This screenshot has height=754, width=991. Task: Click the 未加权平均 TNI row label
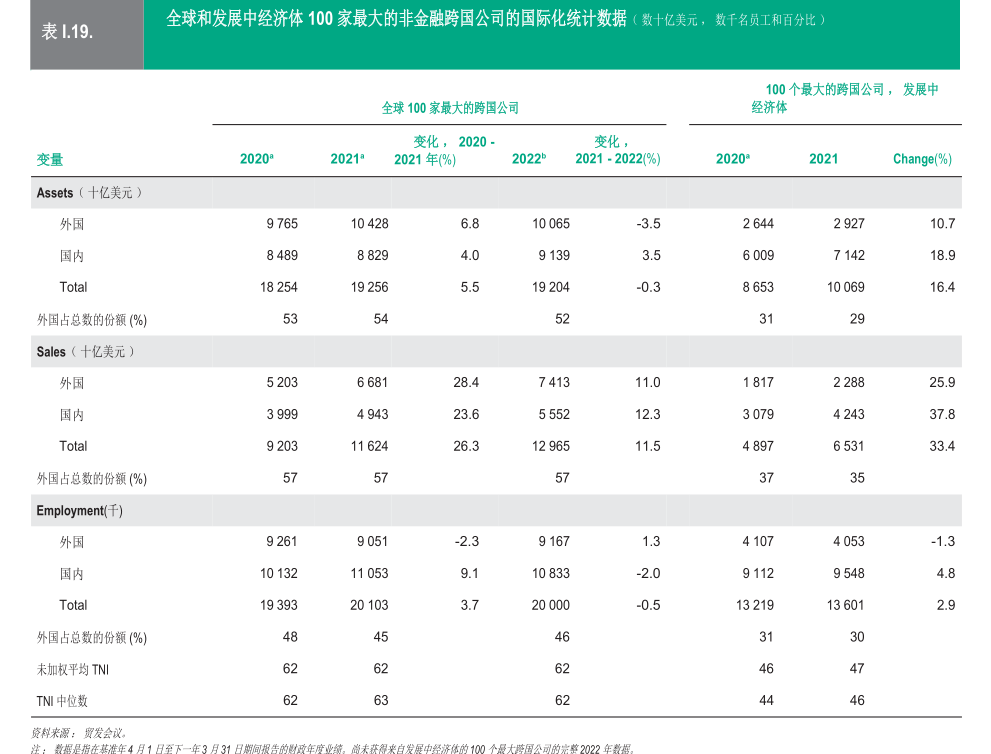click(72, 669)
